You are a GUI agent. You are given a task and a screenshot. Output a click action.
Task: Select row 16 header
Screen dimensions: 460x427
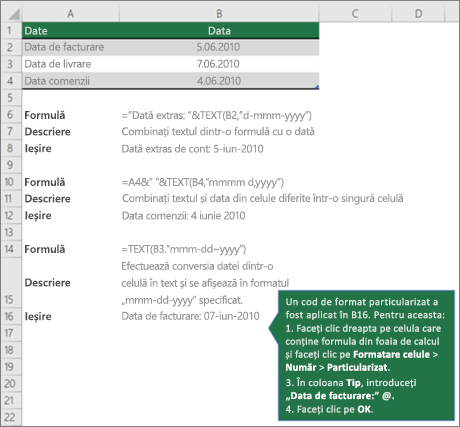11,316
